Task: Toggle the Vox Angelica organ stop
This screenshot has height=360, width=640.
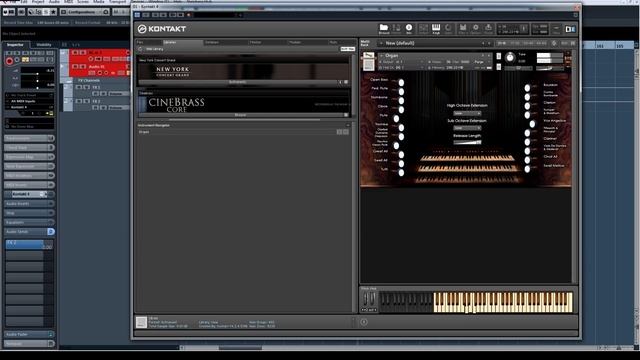Action: (532, 124)
